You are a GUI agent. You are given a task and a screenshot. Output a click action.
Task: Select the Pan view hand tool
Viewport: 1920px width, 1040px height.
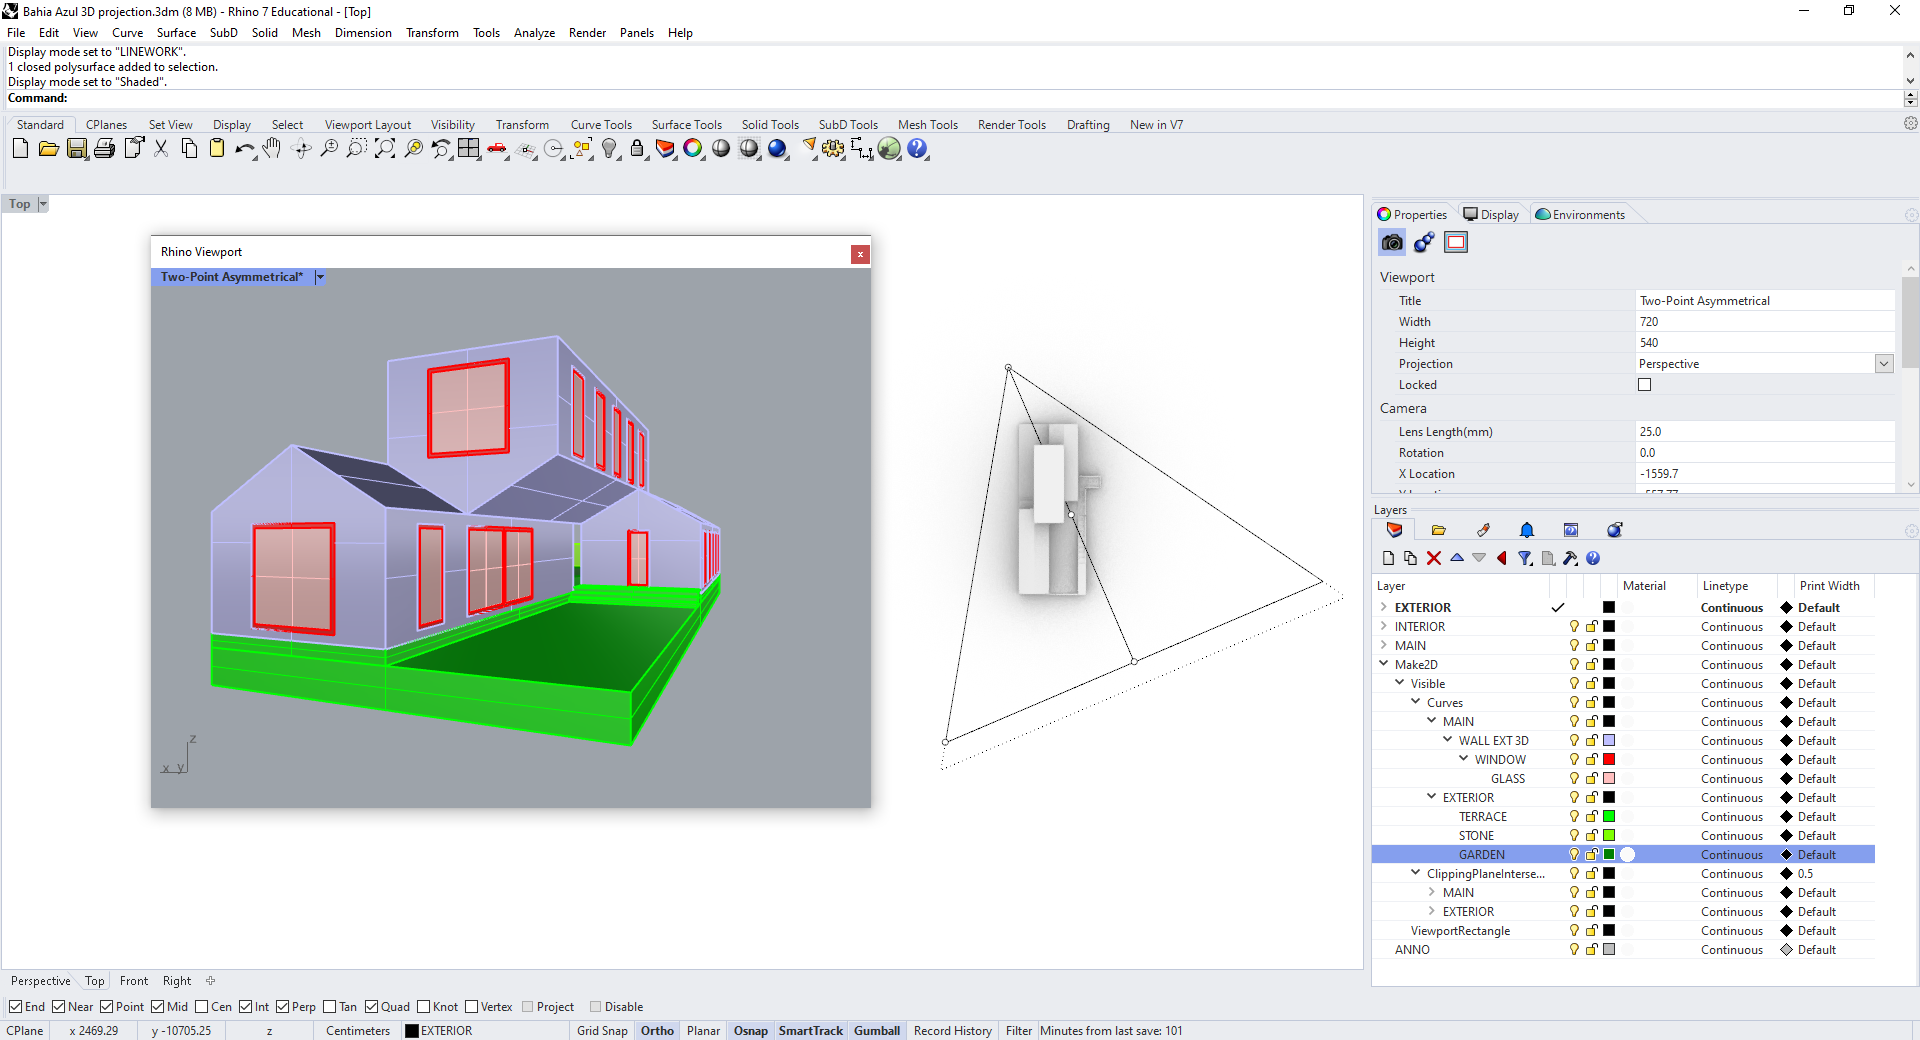(272, 149)
